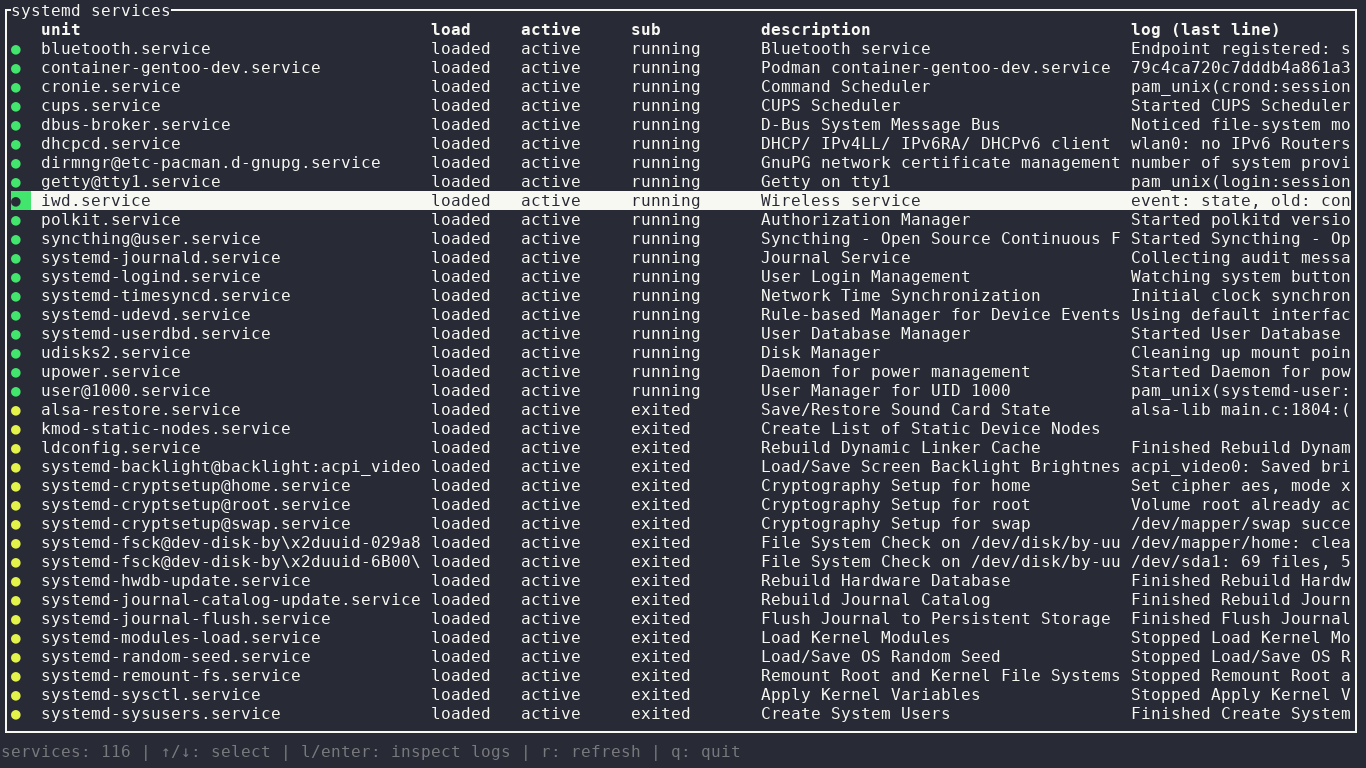Click the 'q: quit' hint in footer
Viewport: 1366px width, 768px height.
[x=706, y=752]
